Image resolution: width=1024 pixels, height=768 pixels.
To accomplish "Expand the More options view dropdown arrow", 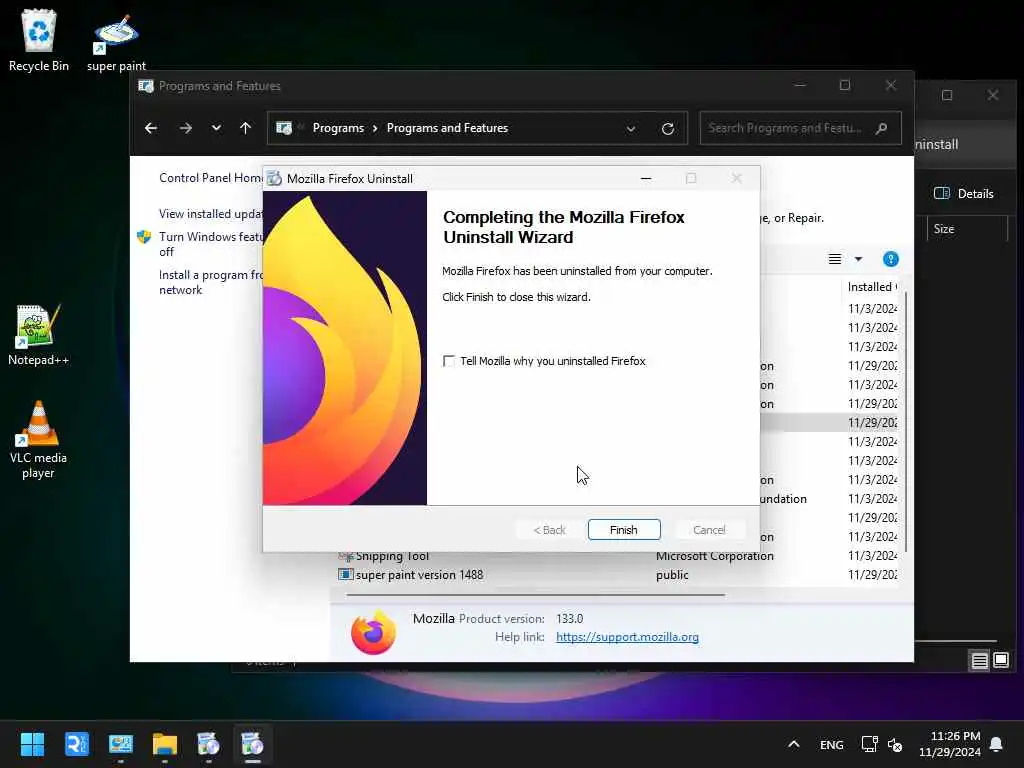I will click(859, 259).
